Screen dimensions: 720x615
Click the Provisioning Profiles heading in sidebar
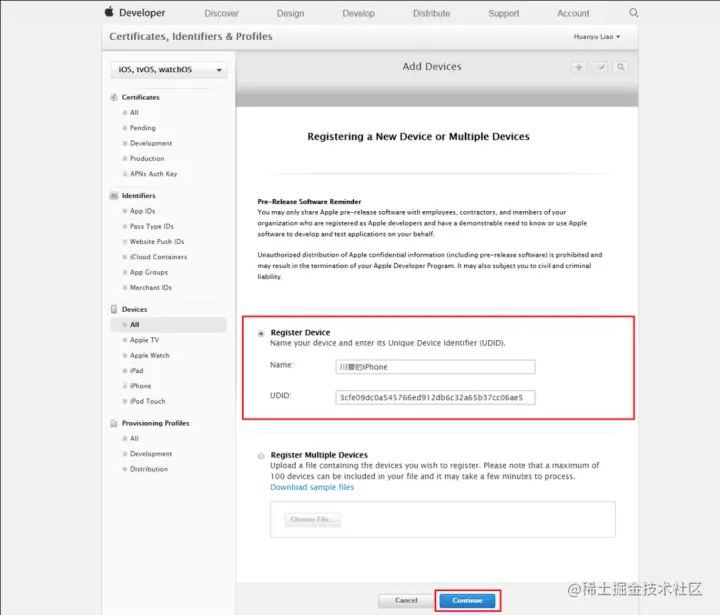[x=156, y=423]
